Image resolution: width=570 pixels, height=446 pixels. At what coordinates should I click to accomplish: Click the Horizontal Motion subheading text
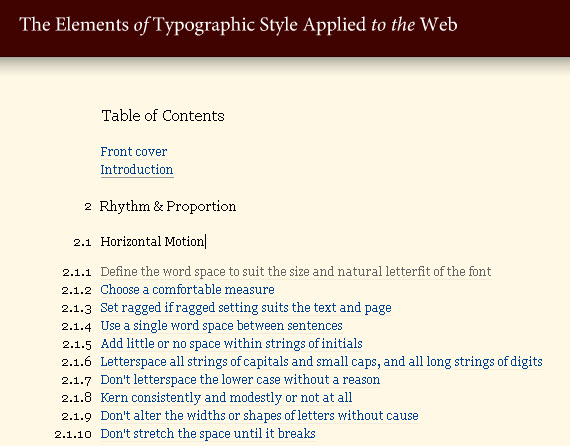[x=152, y=242]
